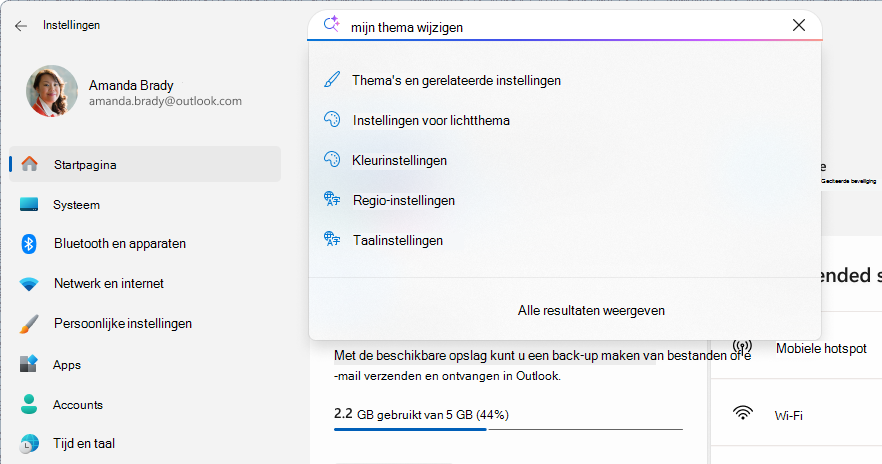Viewport: 882px width, 464px height.
Task: Click the brush icon beside Thema's result
Action: (332, 80)
